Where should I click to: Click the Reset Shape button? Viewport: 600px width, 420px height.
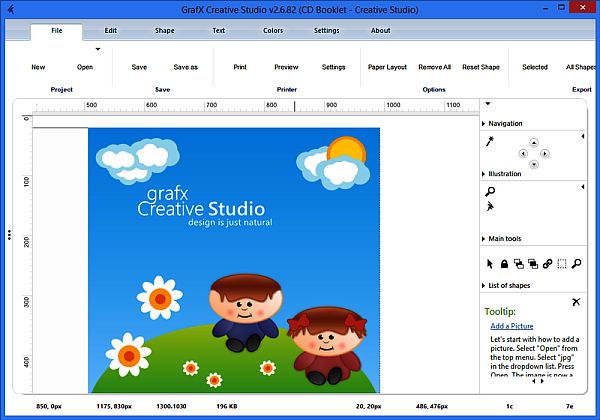481,67
